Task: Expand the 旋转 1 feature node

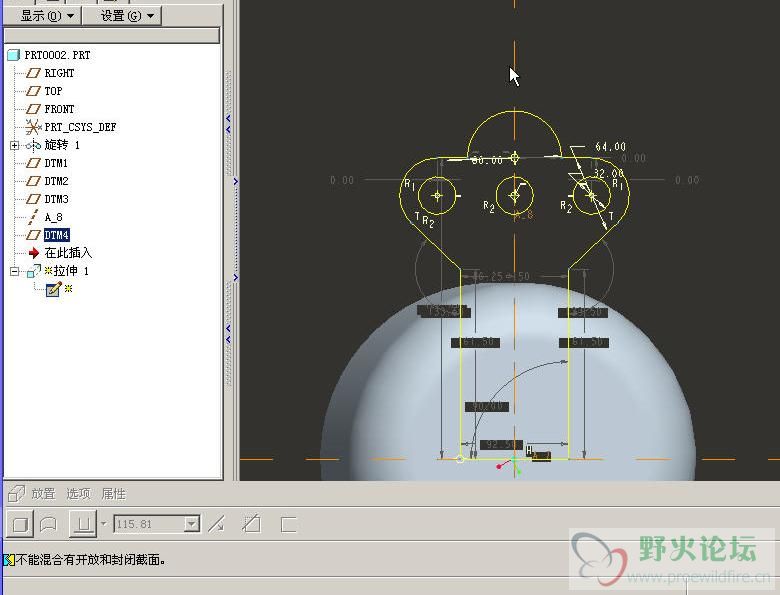Action: point(14,145)
